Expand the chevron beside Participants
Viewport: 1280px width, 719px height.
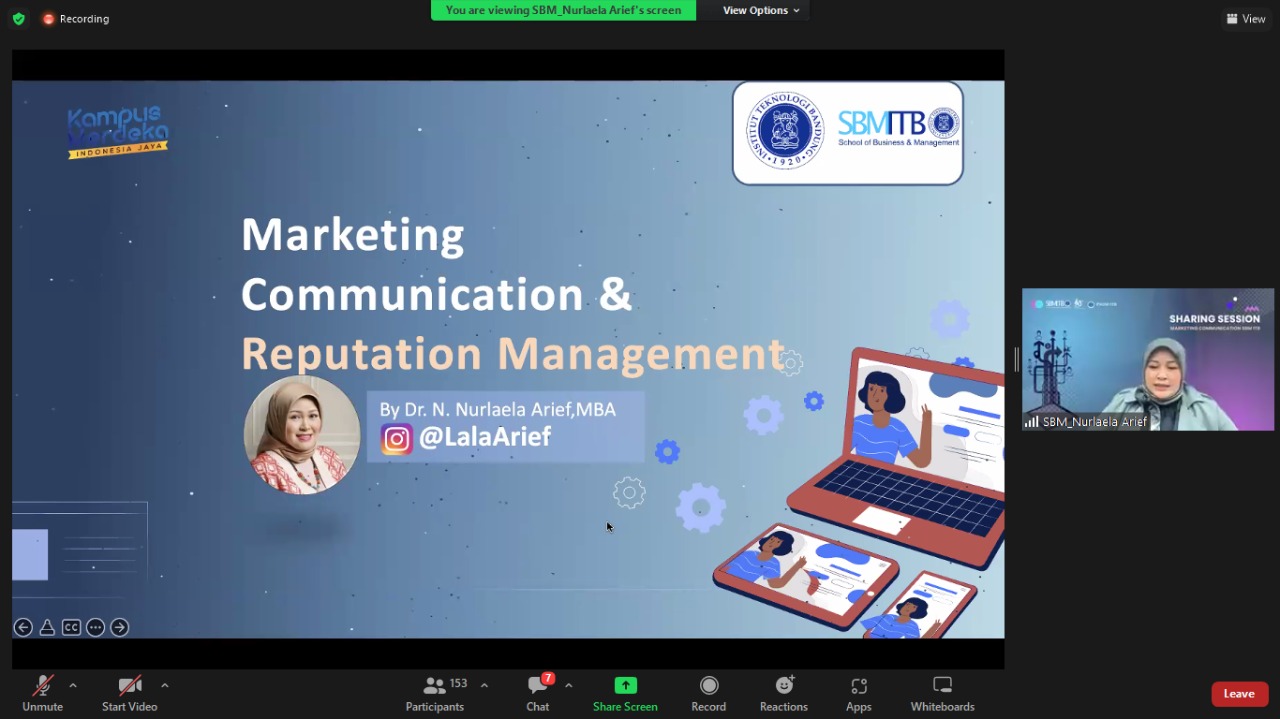point(485,686)
